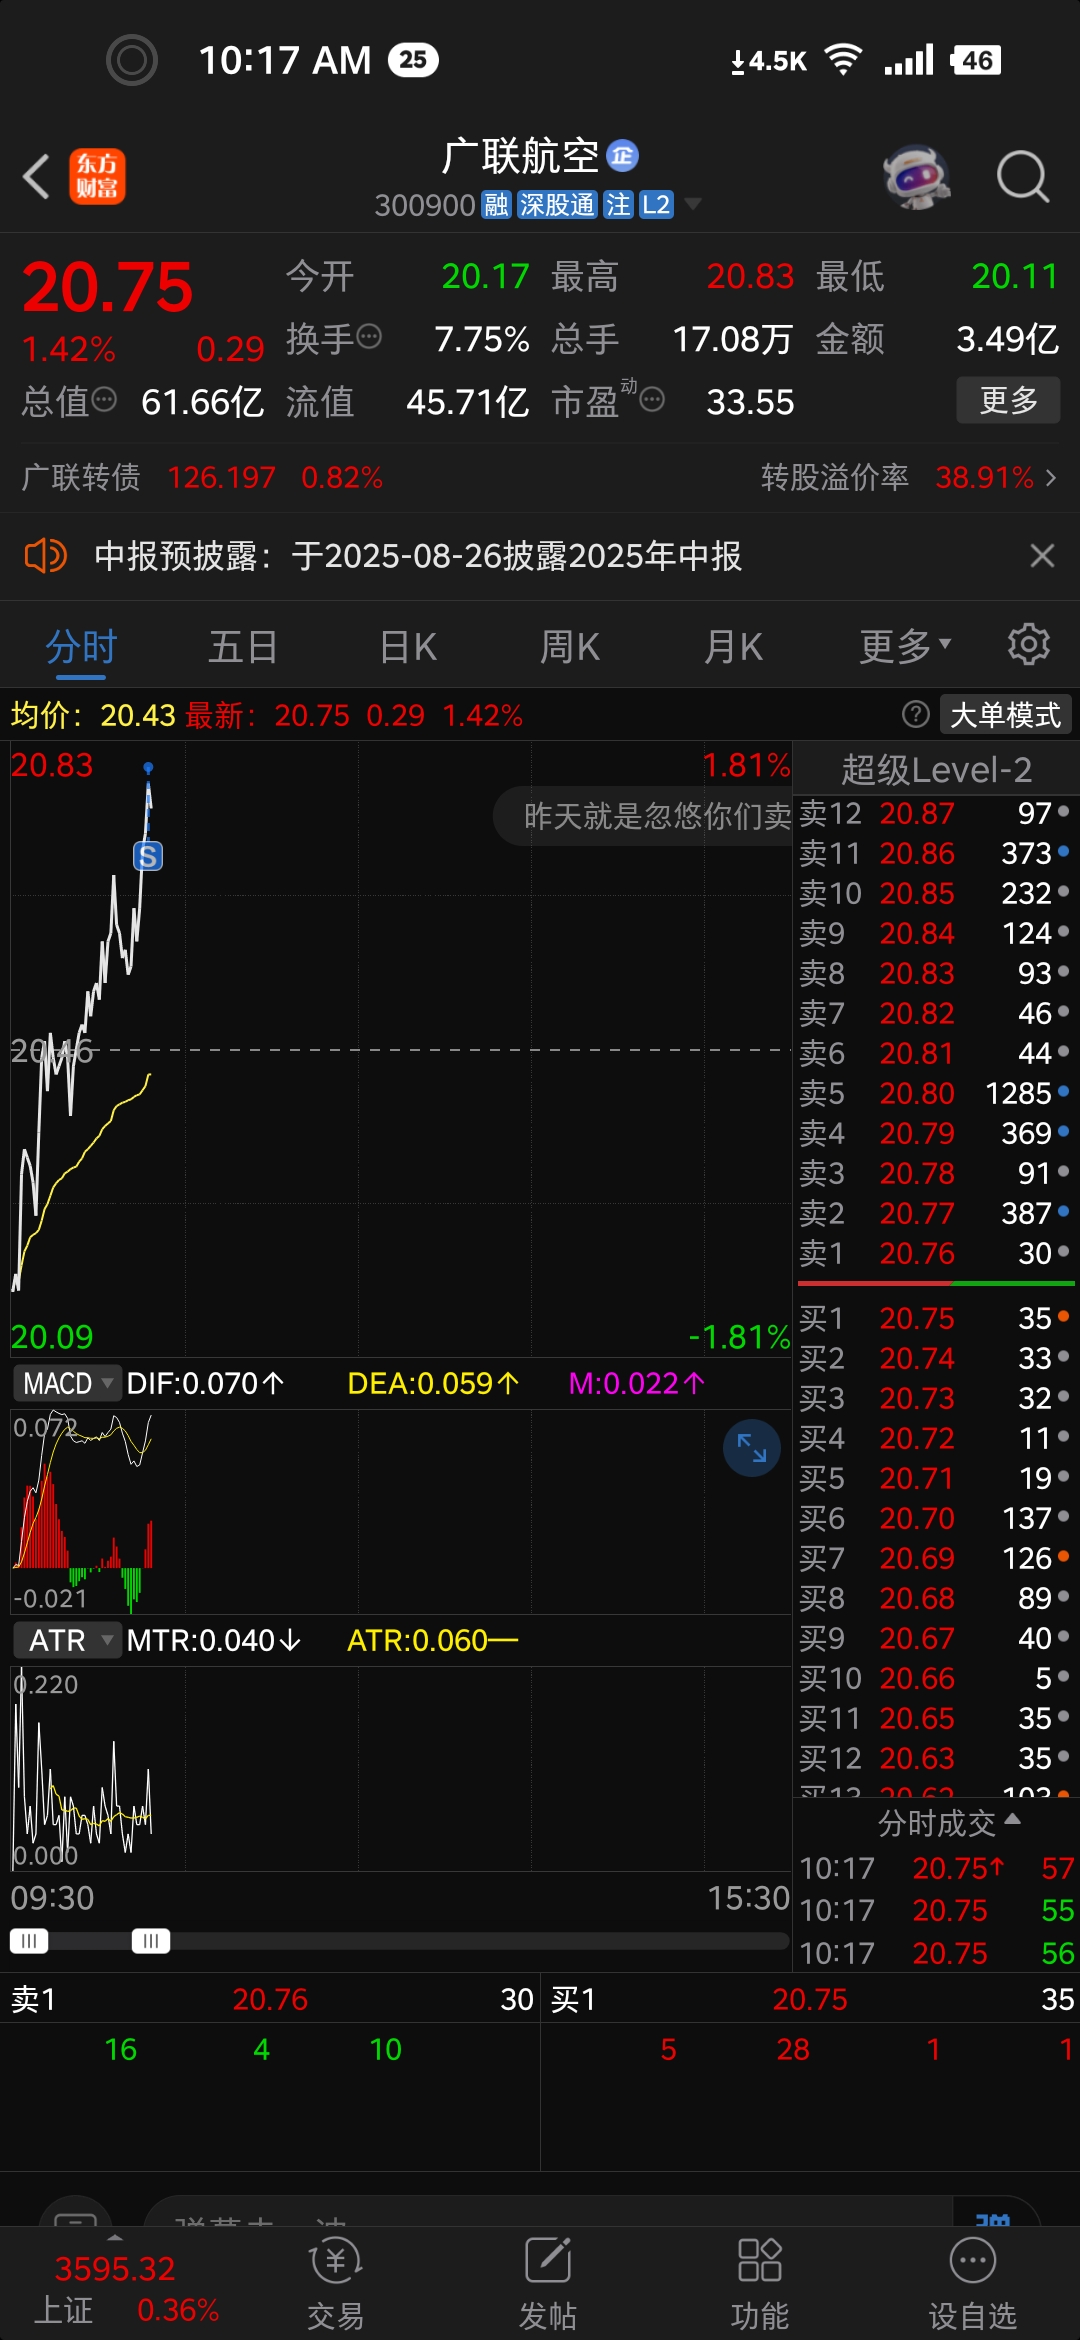This screenshot has height=2340, width=1080.
Task: Tap the 注 tag
Action: coord(618,205)
